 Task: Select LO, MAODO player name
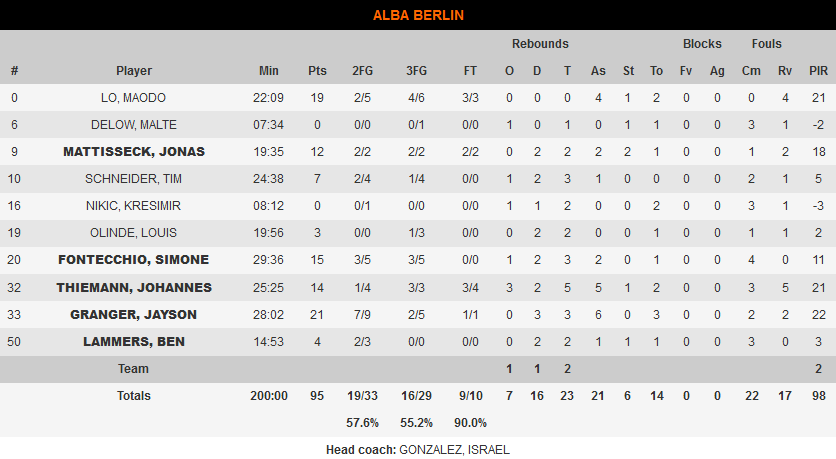(x=133, y=98)
